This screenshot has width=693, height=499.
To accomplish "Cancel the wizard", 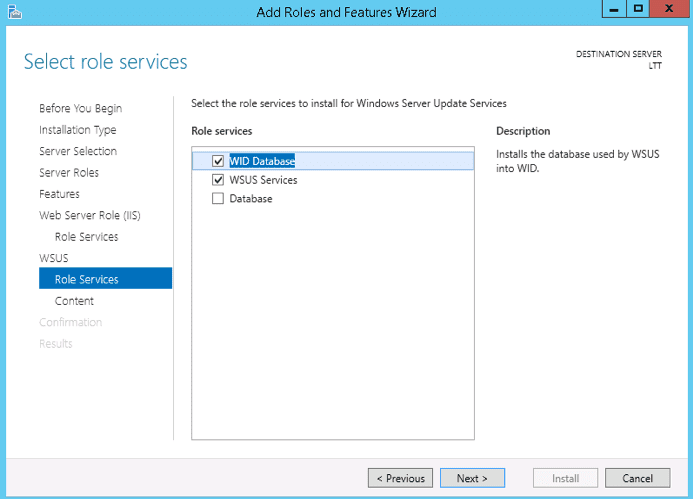I will click(637, 478).
